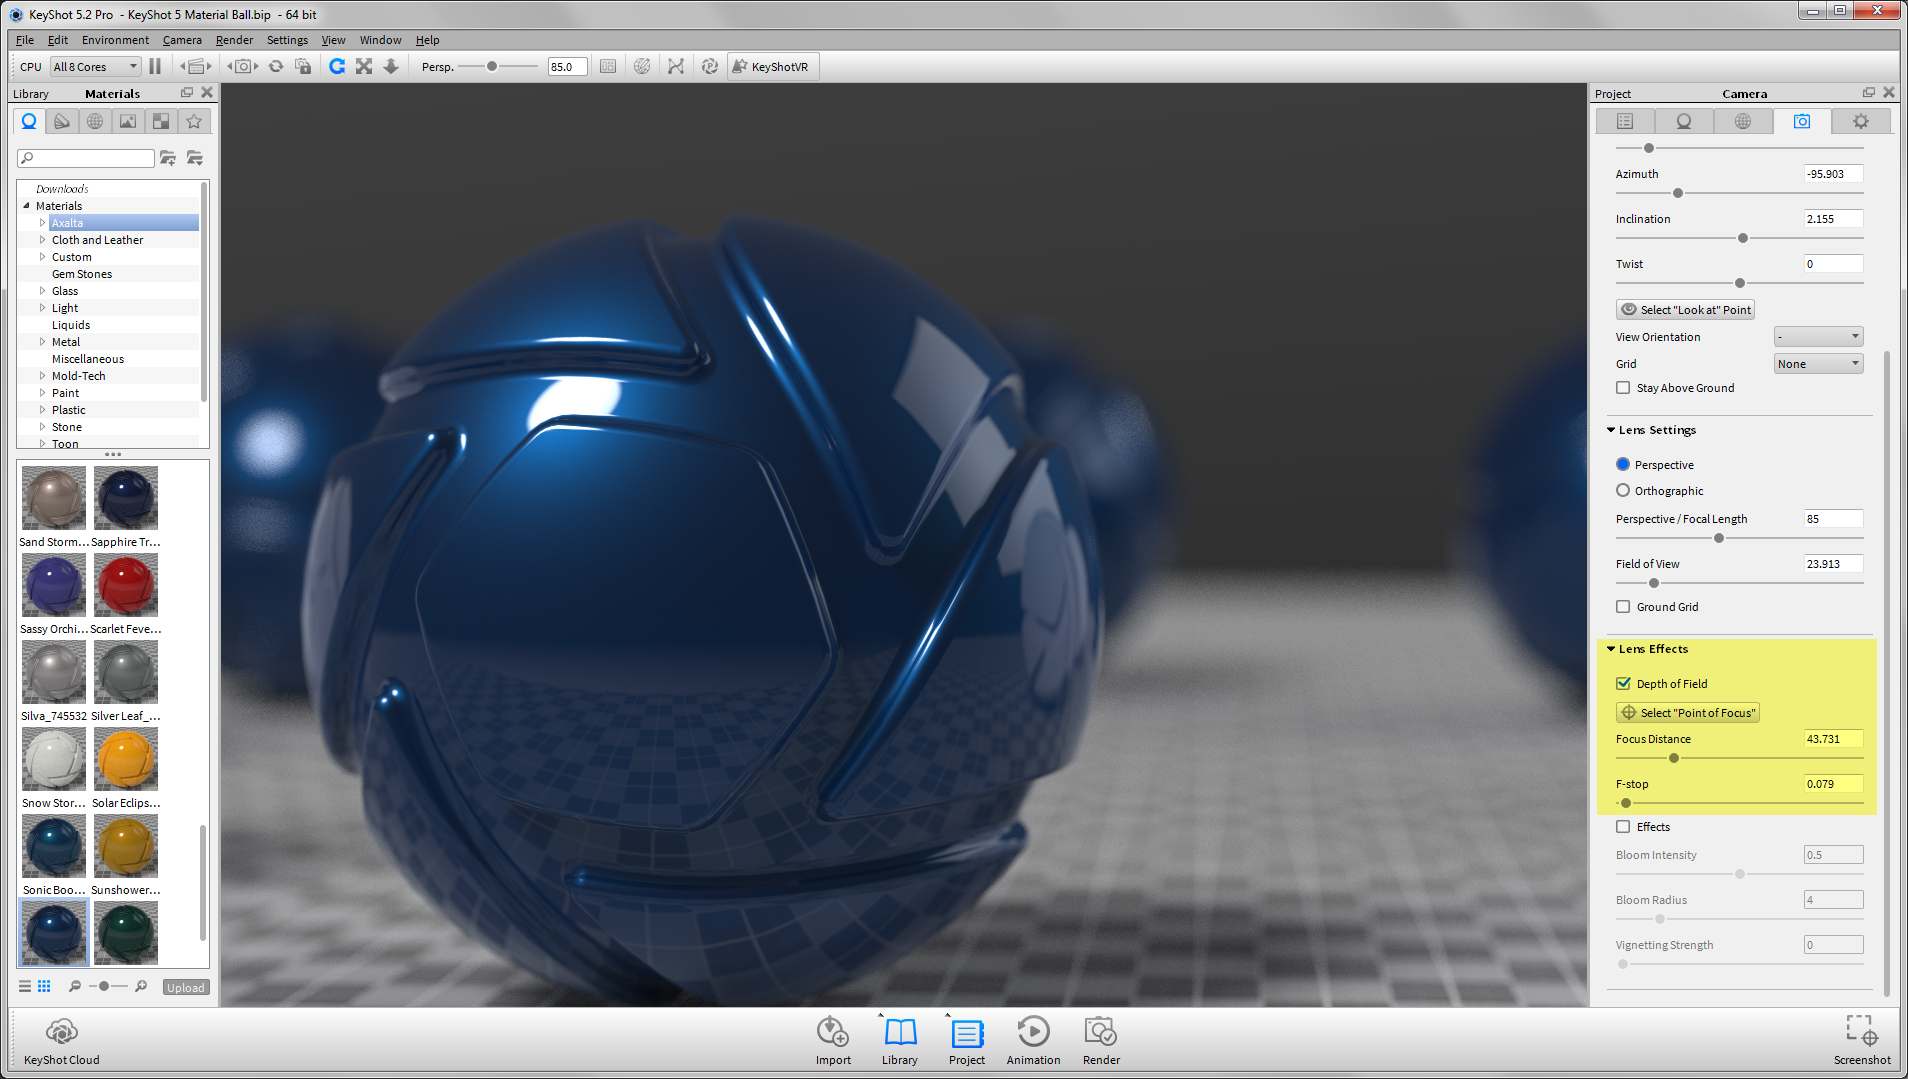Open the Grid dropdown set to None
This screenshot has height=1079, width=1908.
(x=1818, y=364)
